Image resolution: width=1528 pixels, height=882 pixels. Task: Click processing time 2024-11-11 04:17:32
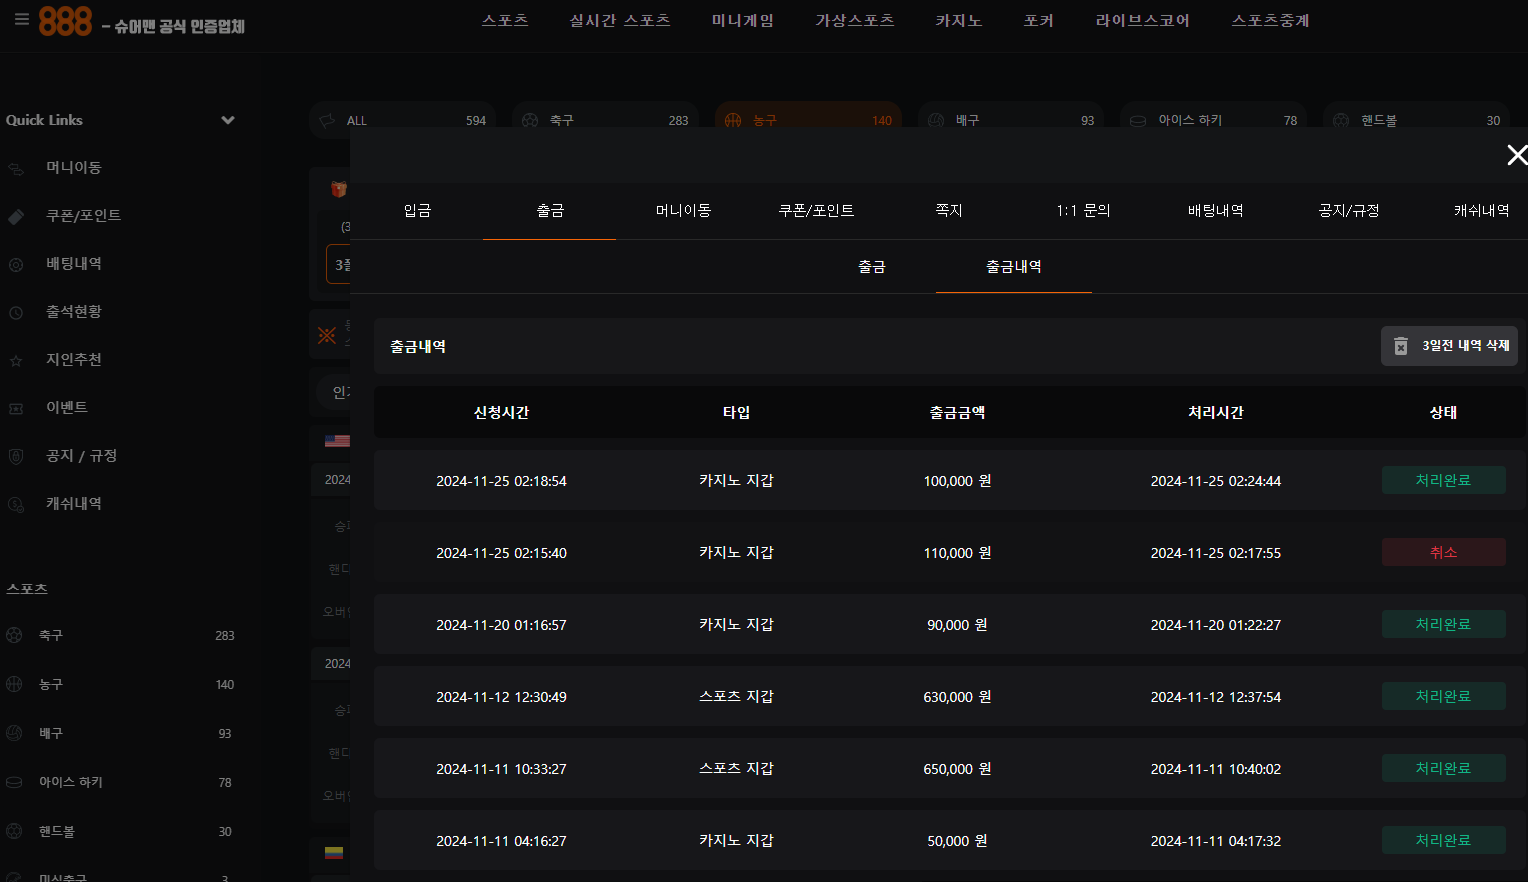pos(1215,841)
